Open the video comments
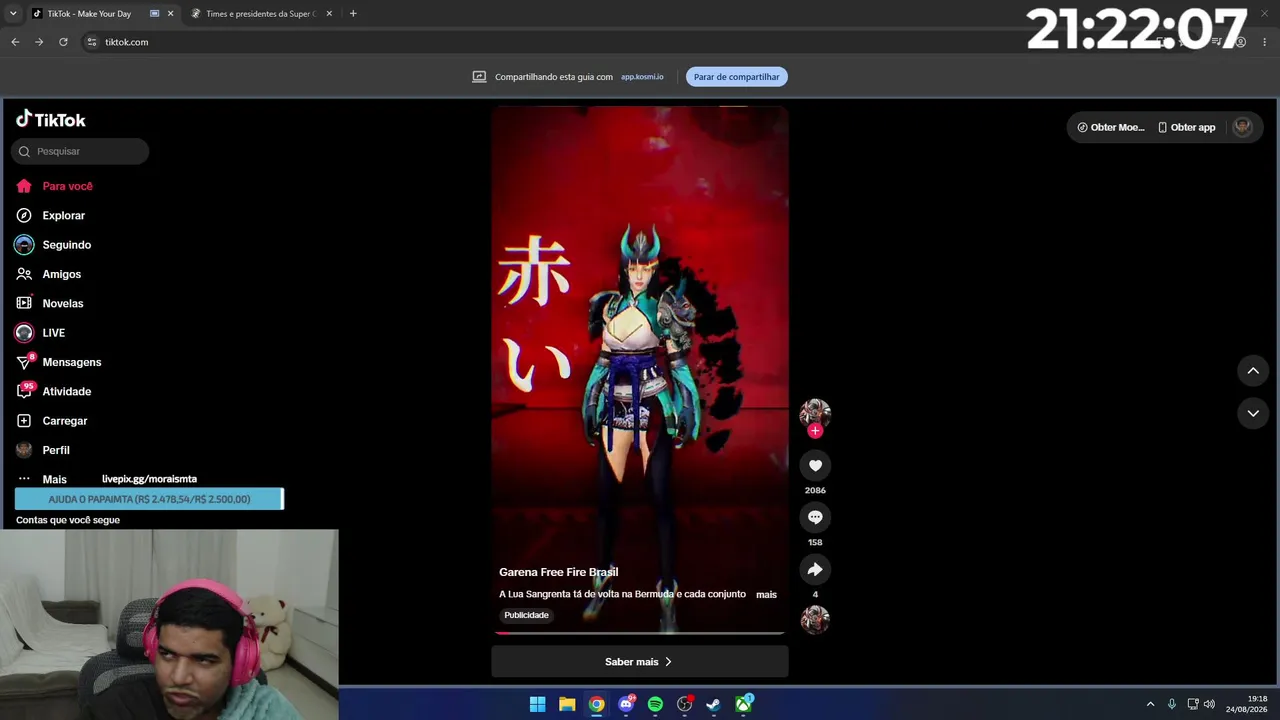The width and height of the screenshot is (1280, 720). pos(815,517)
